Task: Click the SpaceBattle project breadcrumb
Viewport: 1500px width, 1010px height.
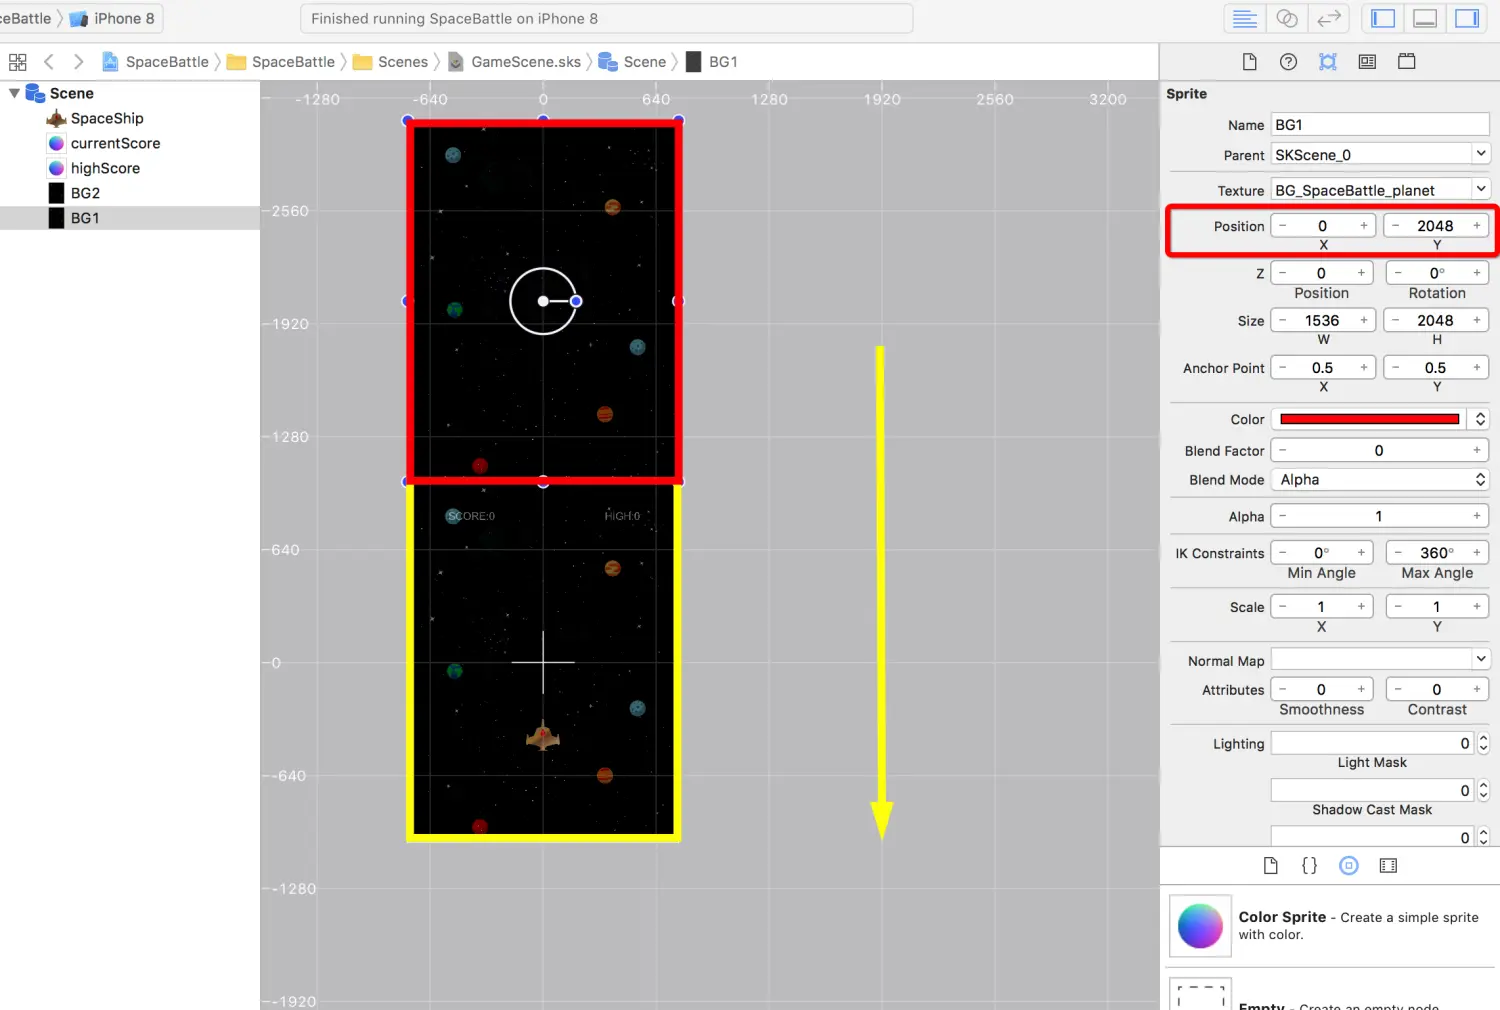Action: point(155,62)
